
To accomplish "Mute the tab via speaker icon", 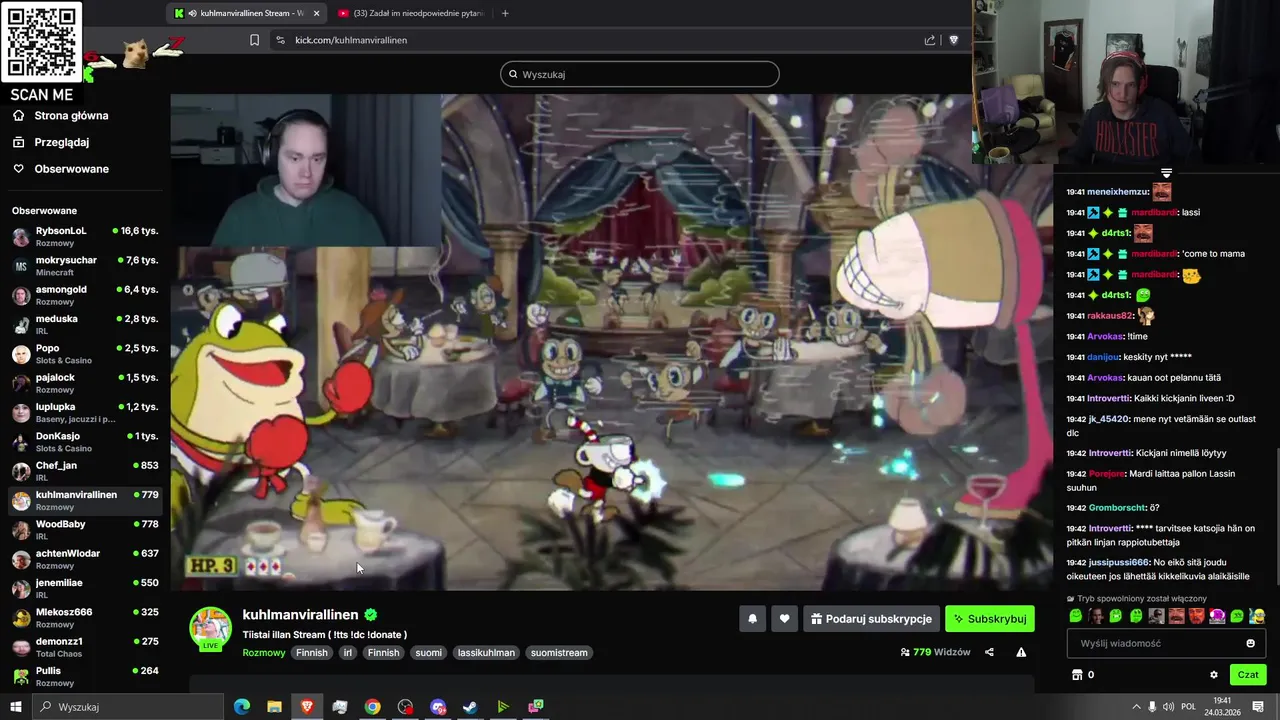I will (x=192, y=13).
